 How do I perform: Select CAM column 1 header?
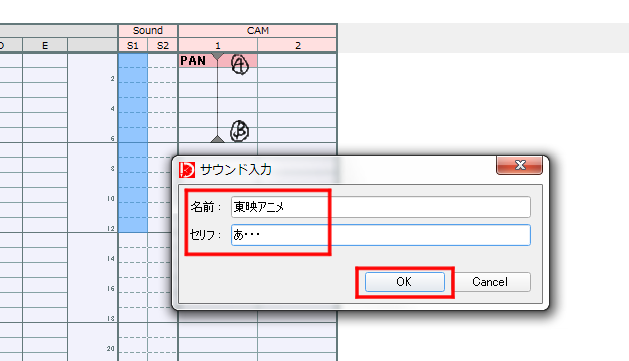[218, 45]
